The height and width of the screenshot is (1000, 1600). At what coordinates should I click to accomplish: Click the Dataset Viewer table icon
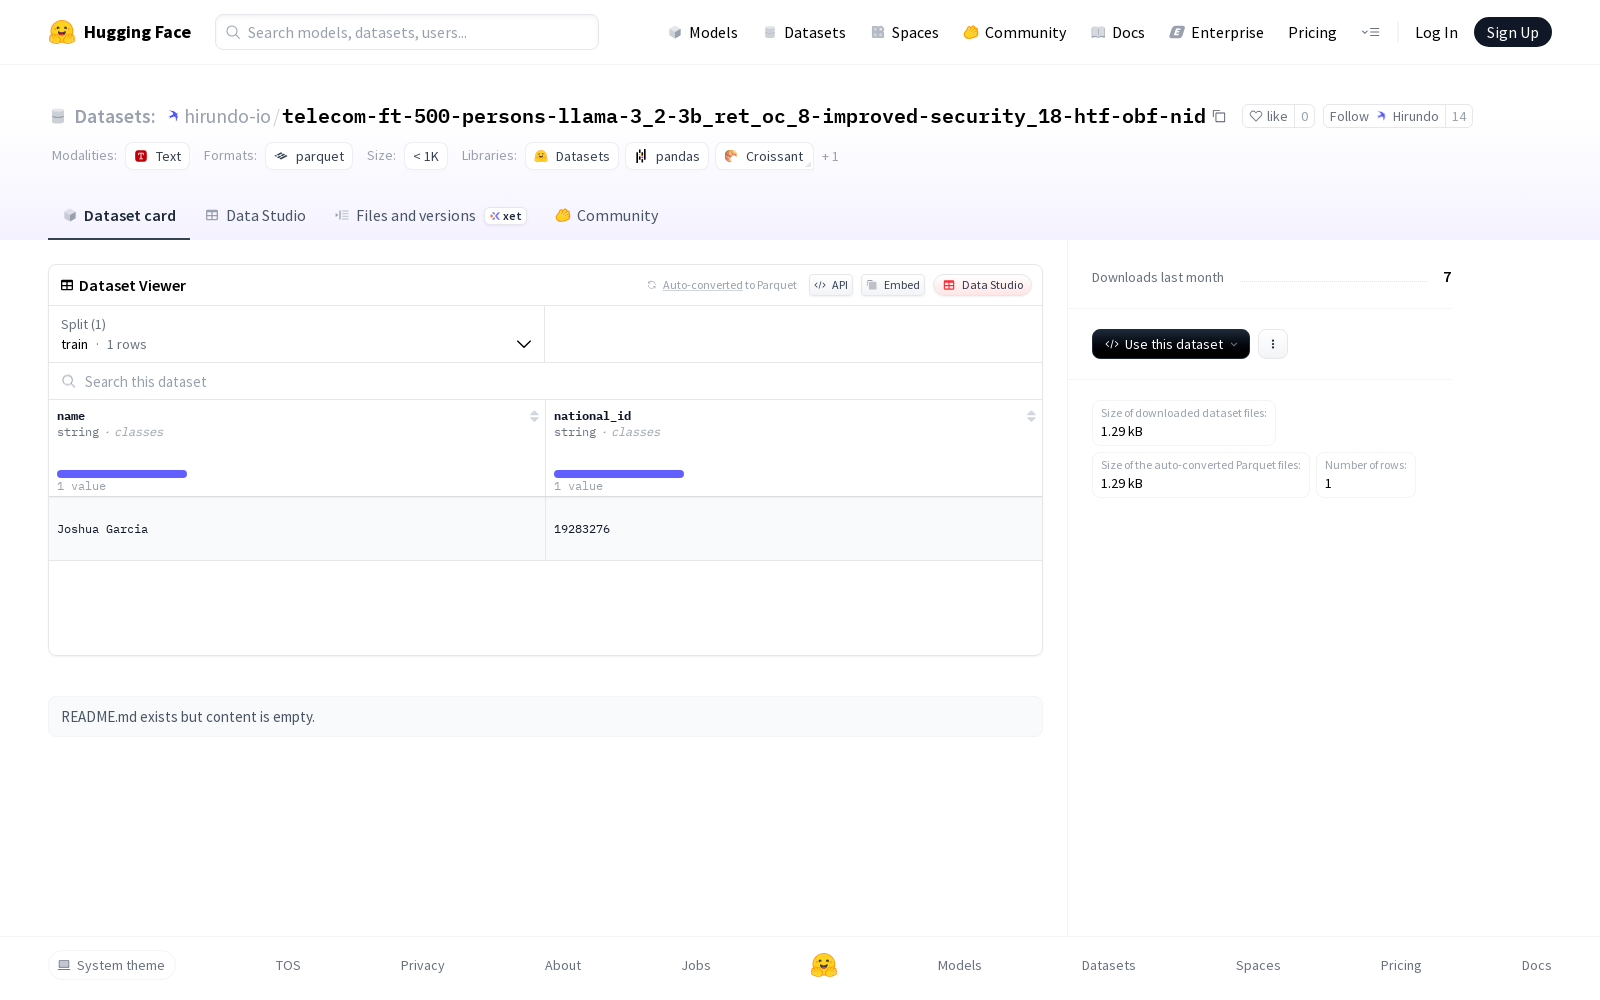tap(67, 285)
